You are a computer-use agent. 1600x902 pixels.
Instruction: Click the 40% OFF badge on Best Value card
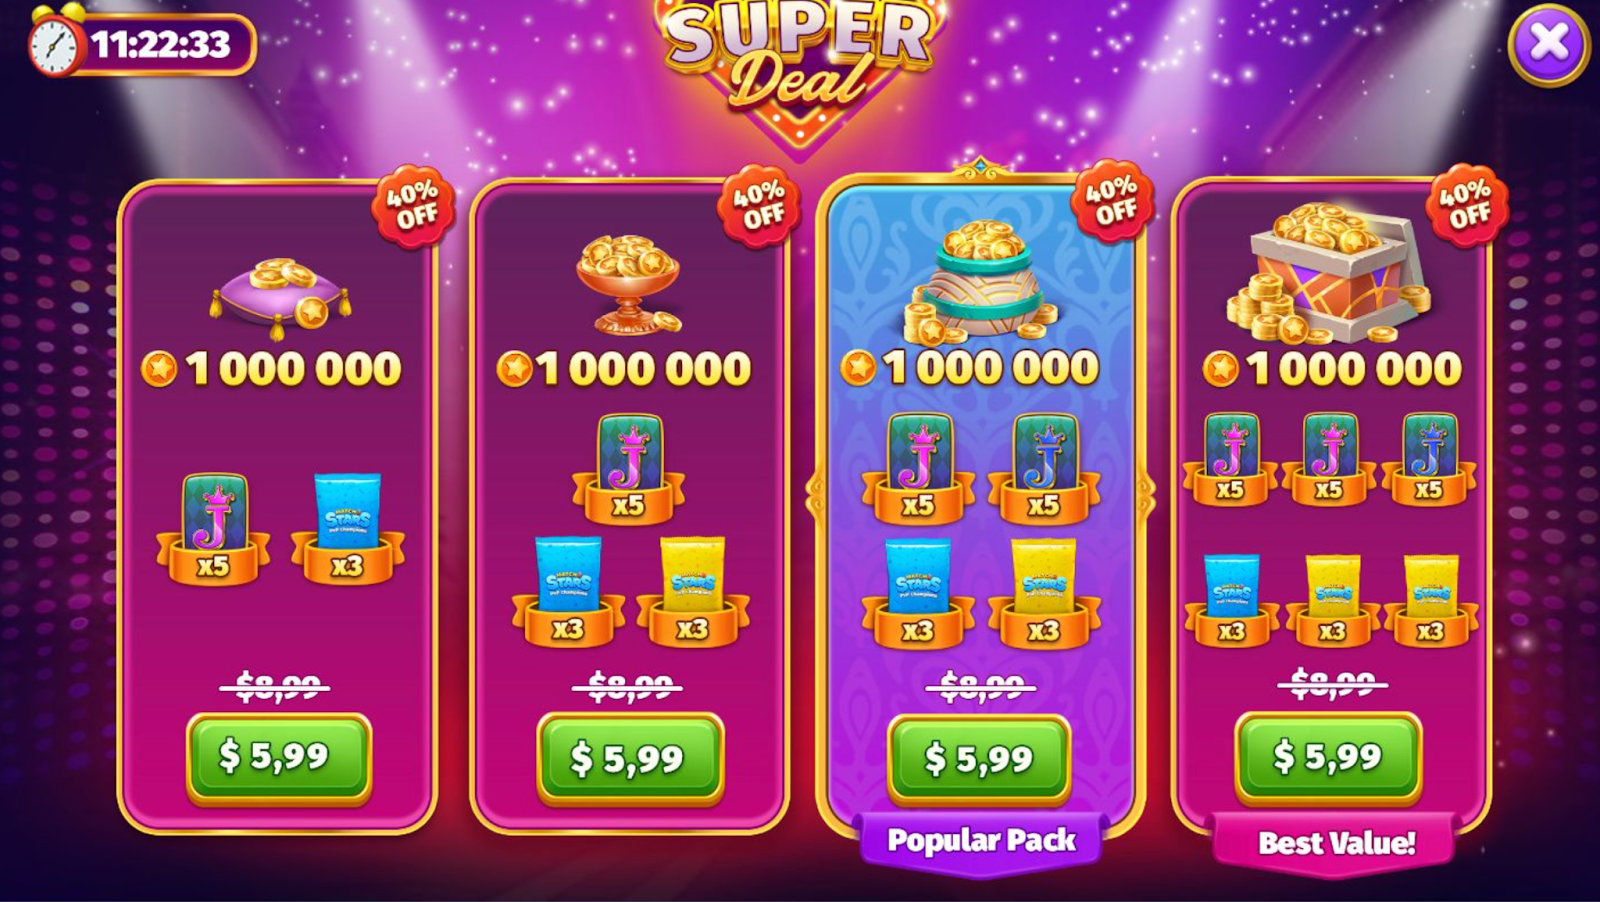1465,204
